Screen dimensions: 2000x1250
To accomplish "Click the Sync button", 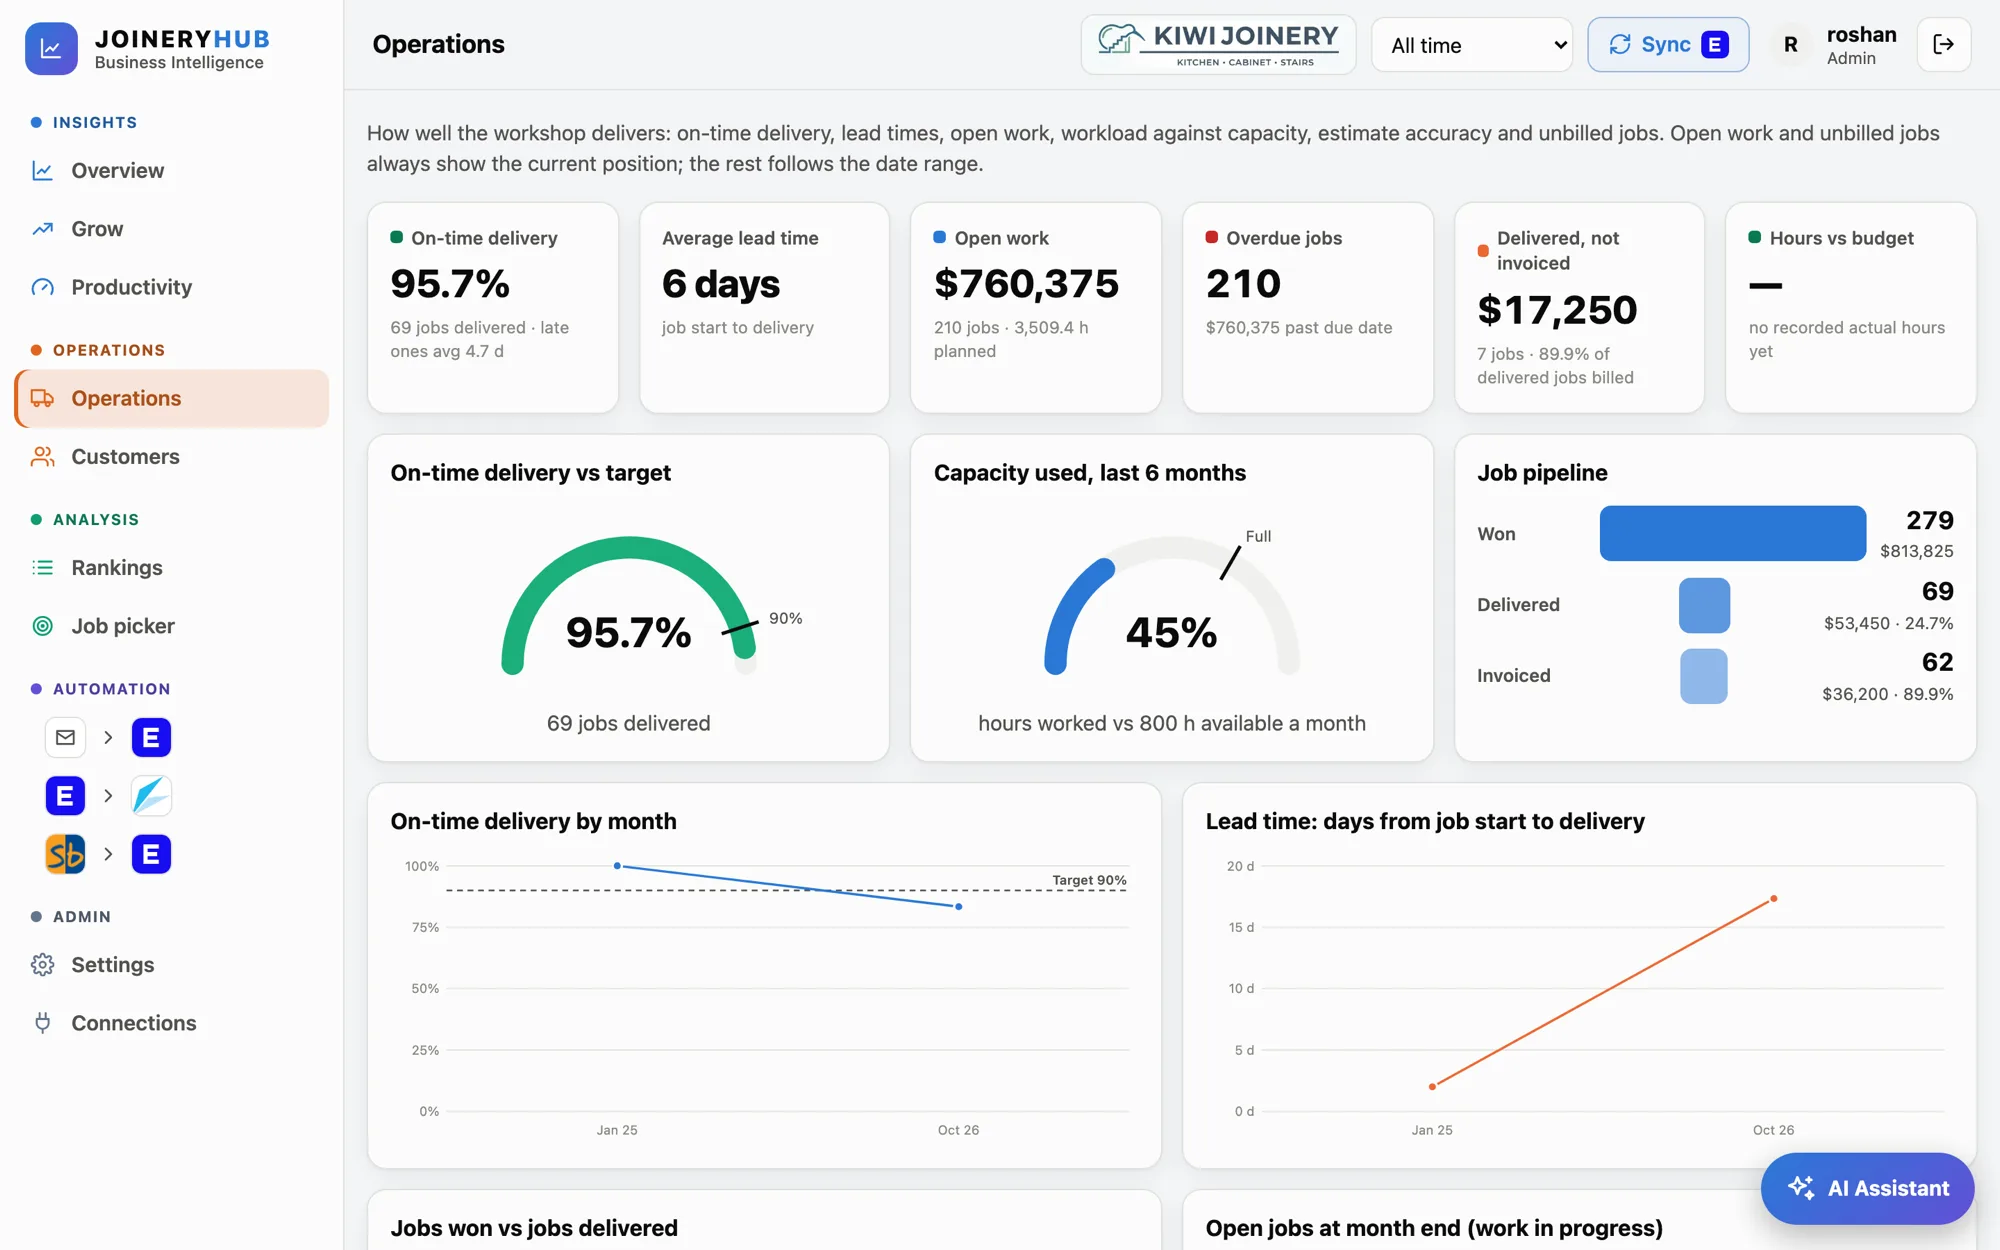I will [1668, 45].
